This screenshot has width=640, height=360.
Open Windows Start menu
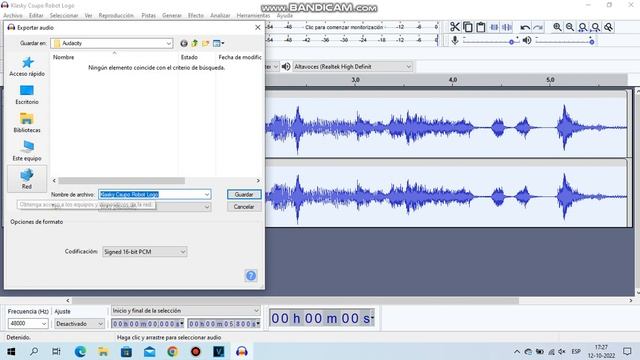(x=11, y=351)
